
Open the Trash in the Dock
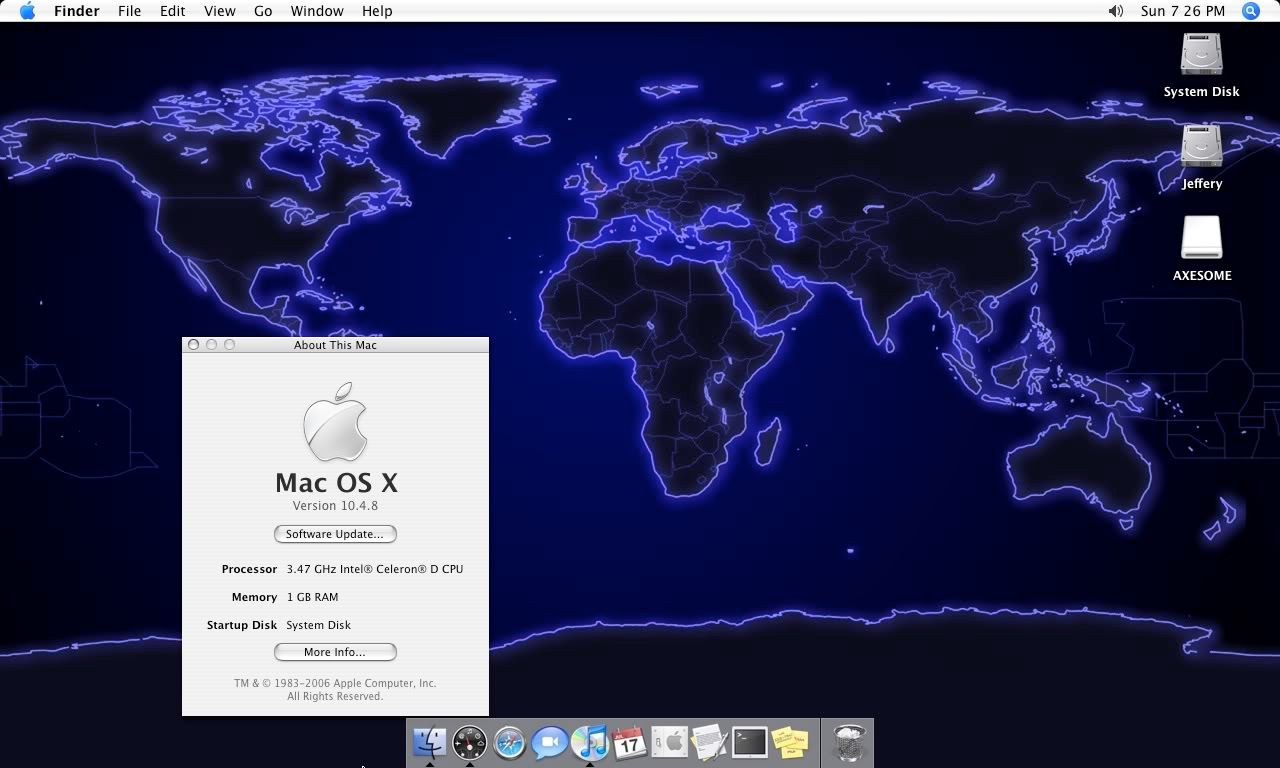tap(848, 742)
